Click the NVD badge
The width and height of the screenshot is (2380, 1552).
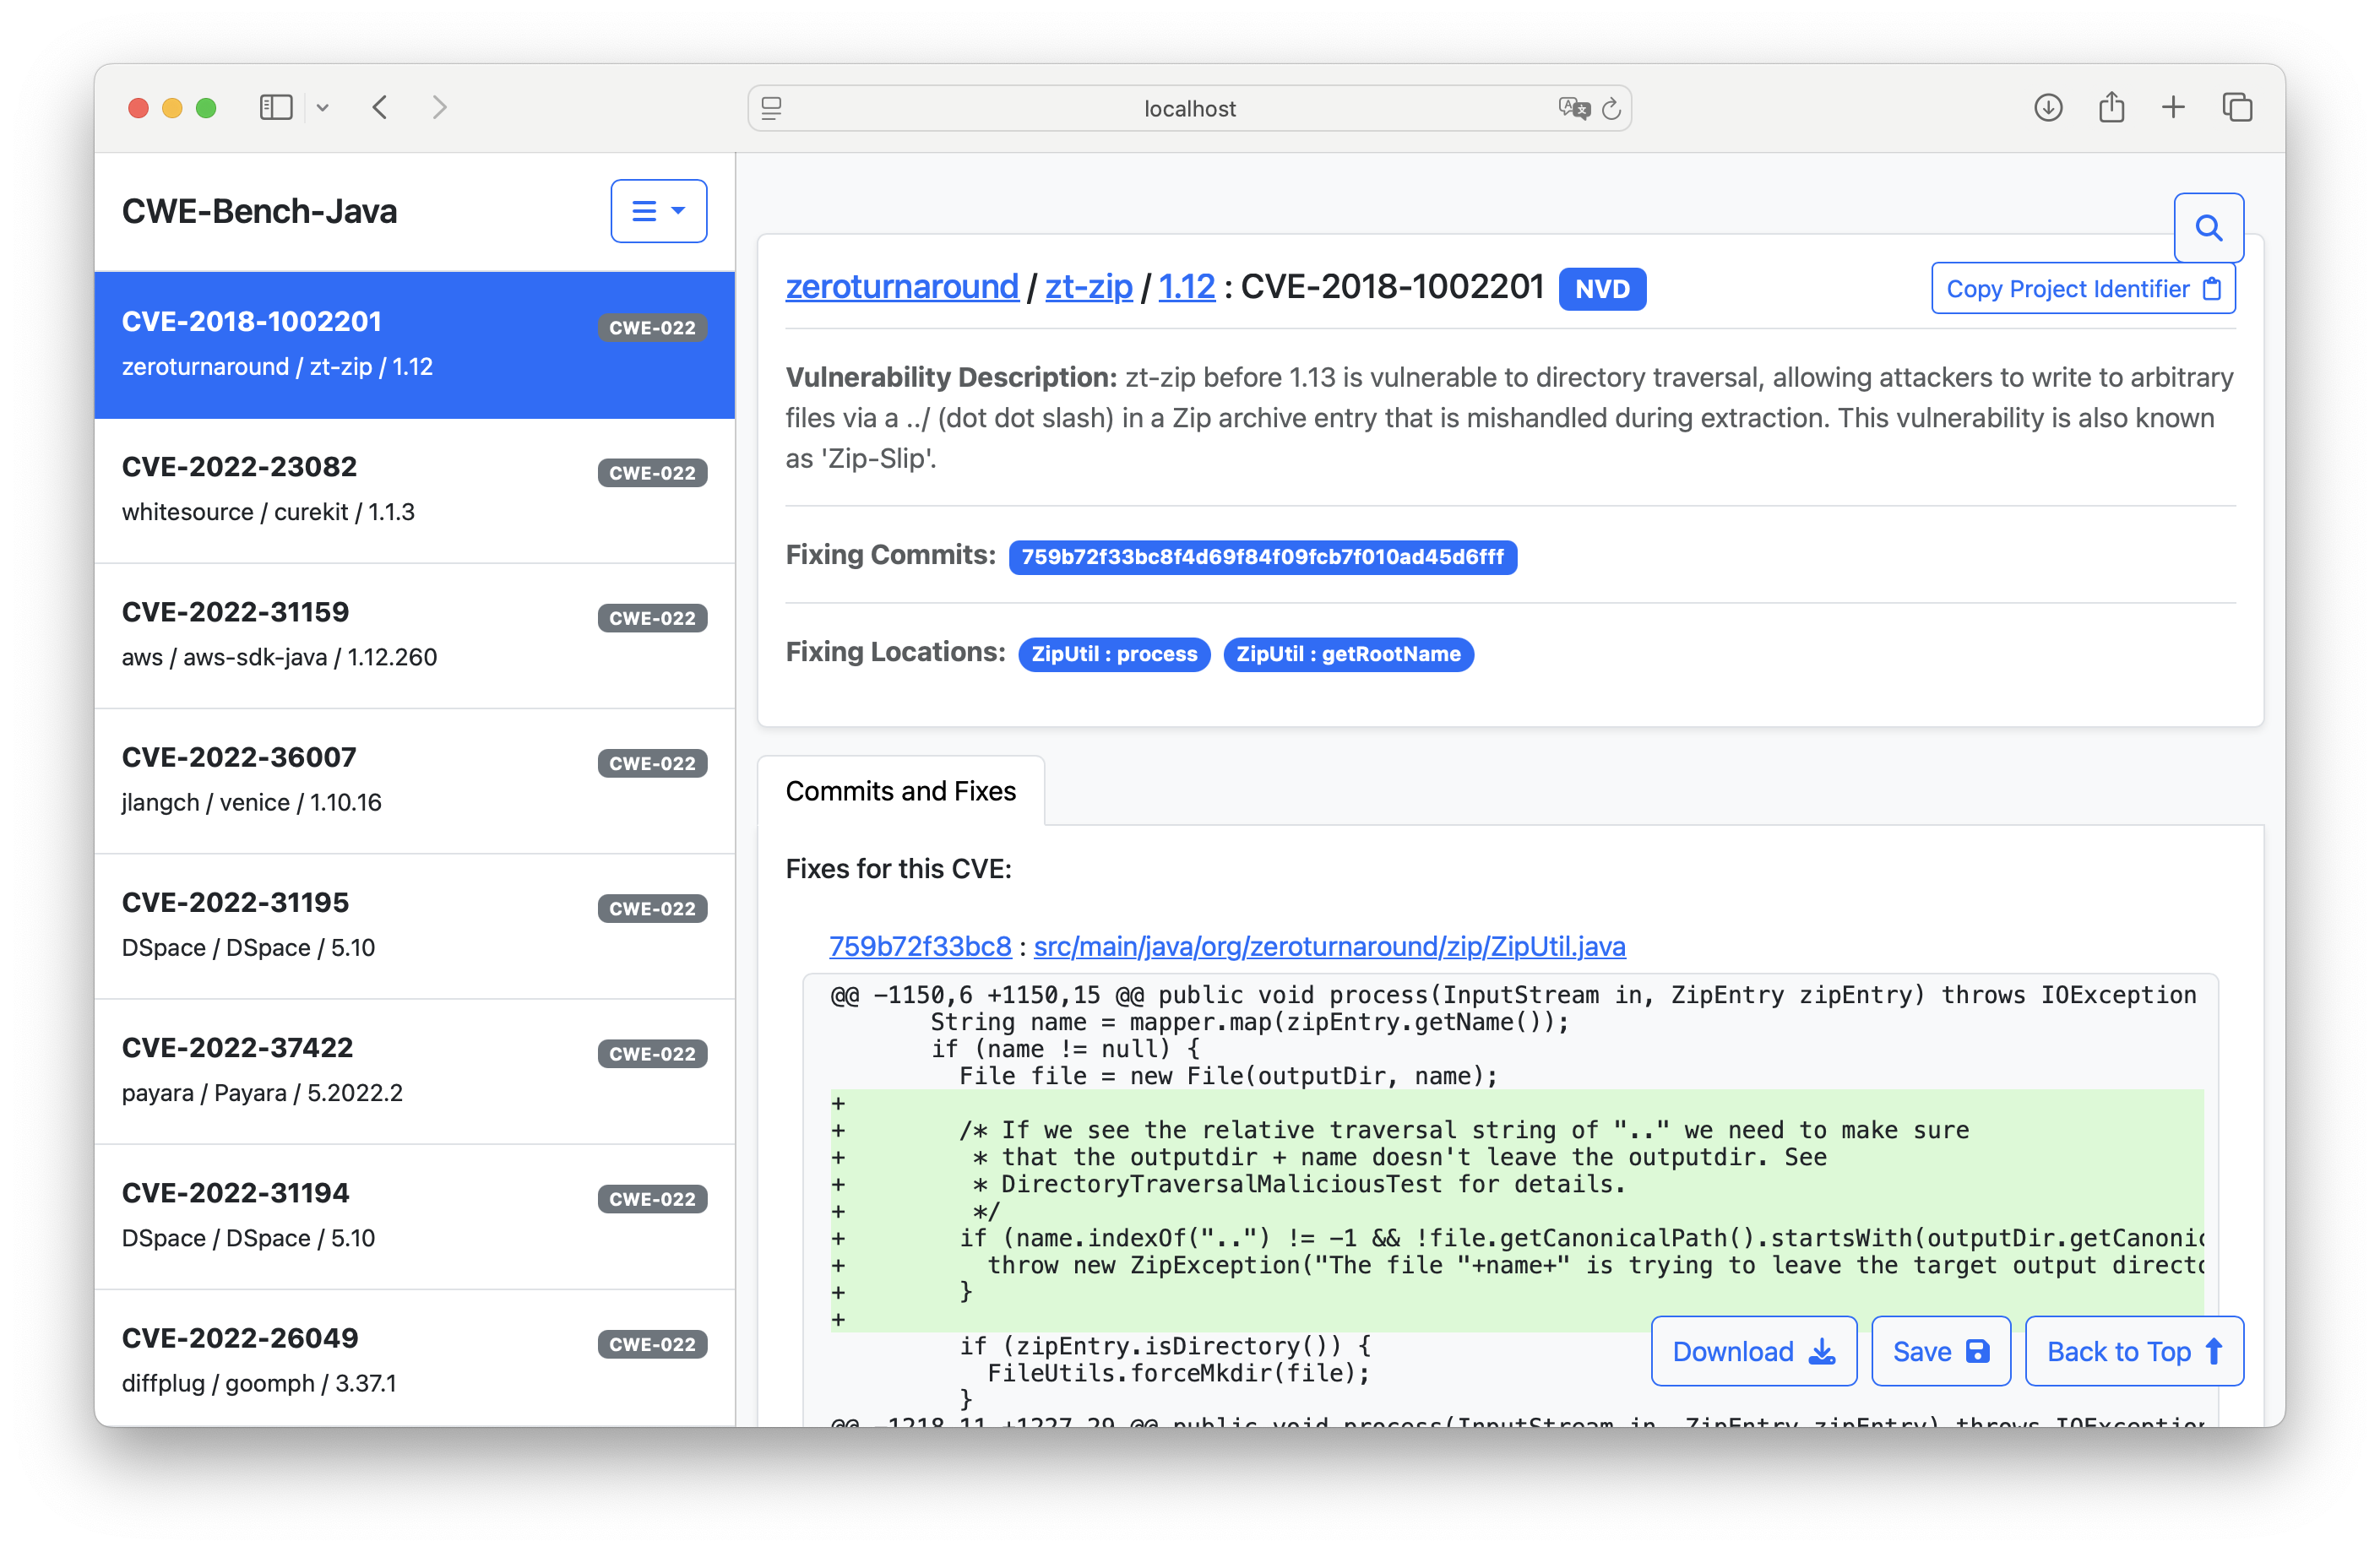(x=1602, y=289)
